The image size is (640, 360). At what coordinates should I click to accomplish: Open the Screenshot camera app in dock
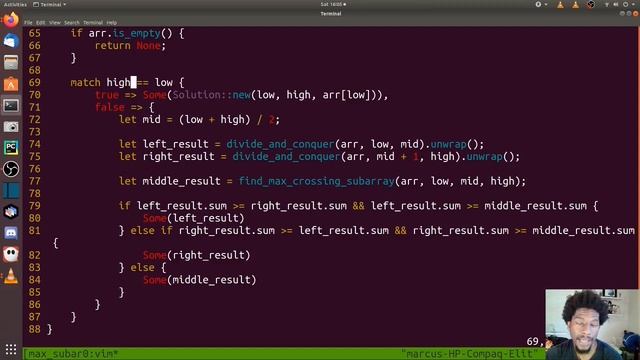[x=11, y=127]
